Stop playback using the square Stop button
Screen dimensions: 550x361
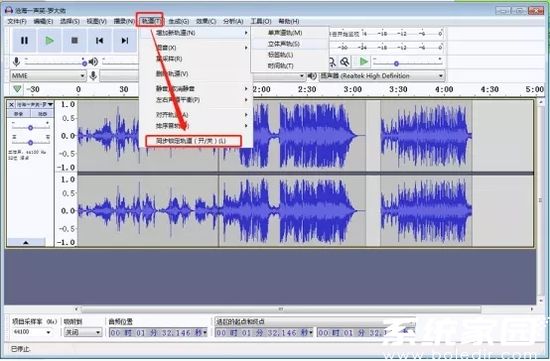74,41
